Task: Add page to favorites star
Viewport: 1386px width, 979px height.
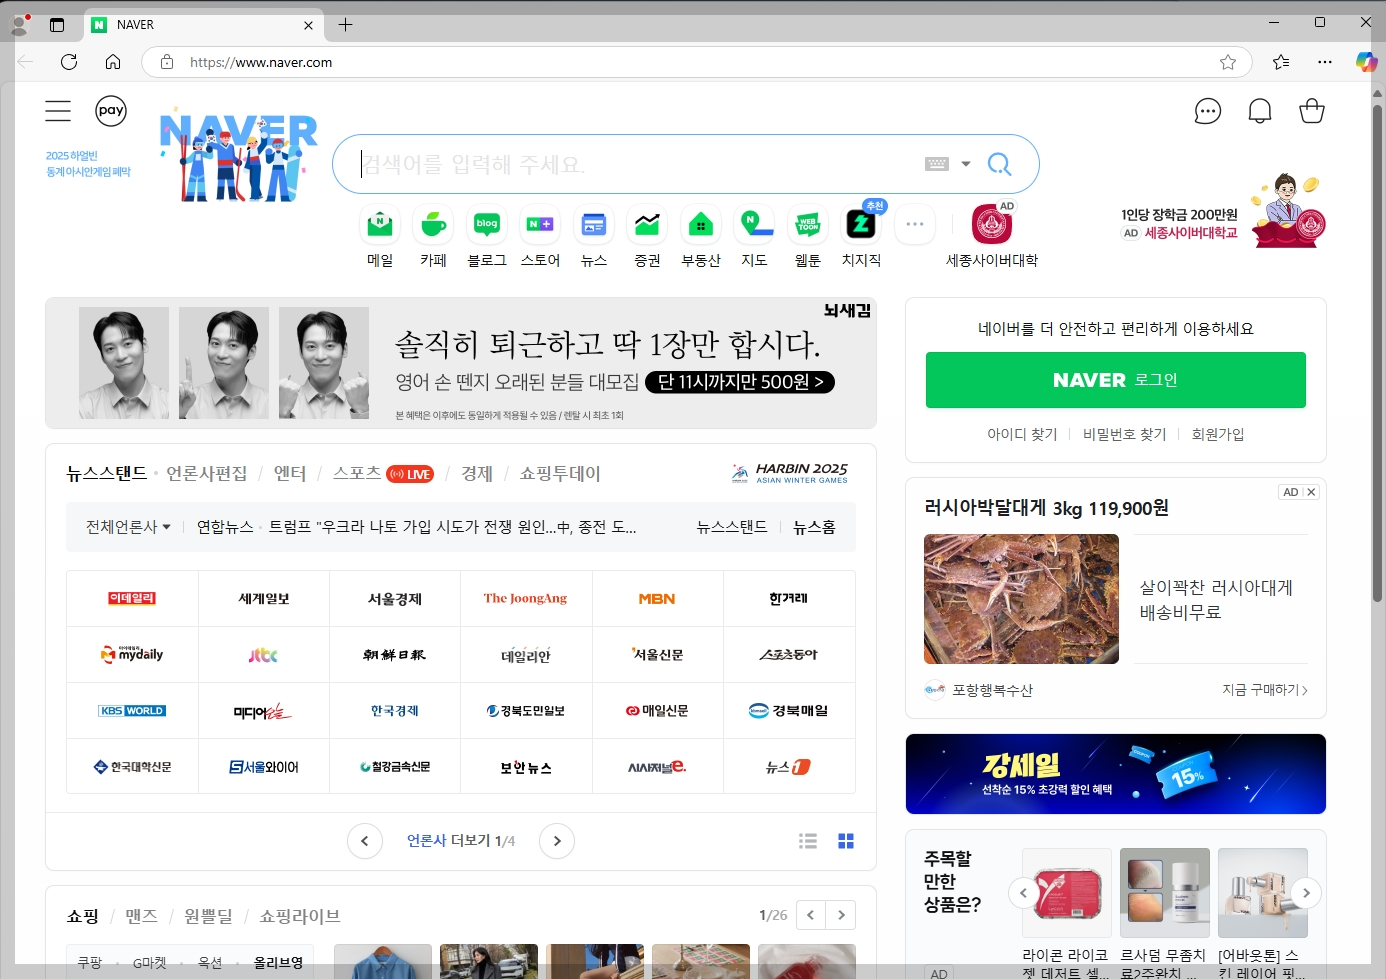Action: pyautogui.click(x=1228, y=62)
